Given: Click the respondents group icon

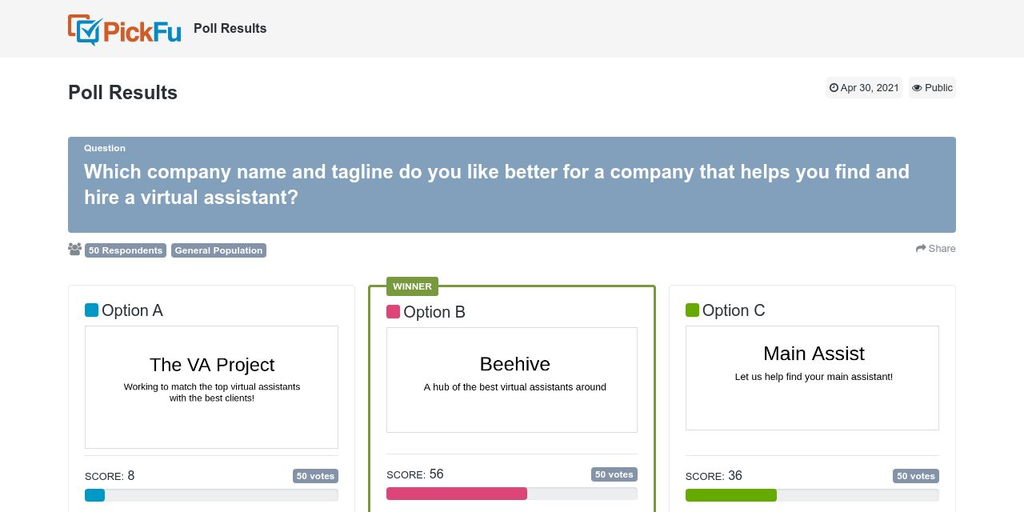Looking at the screenshot, I should coord(74,249).
